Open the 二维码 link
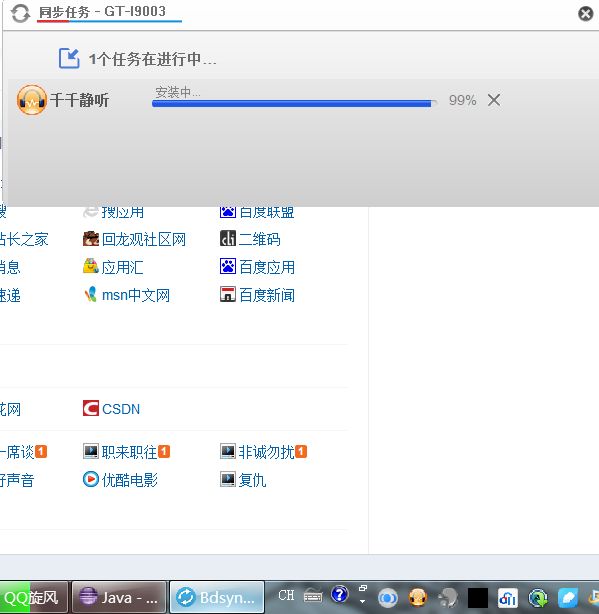This screenshot has height=614, width=599. [259, 239]
